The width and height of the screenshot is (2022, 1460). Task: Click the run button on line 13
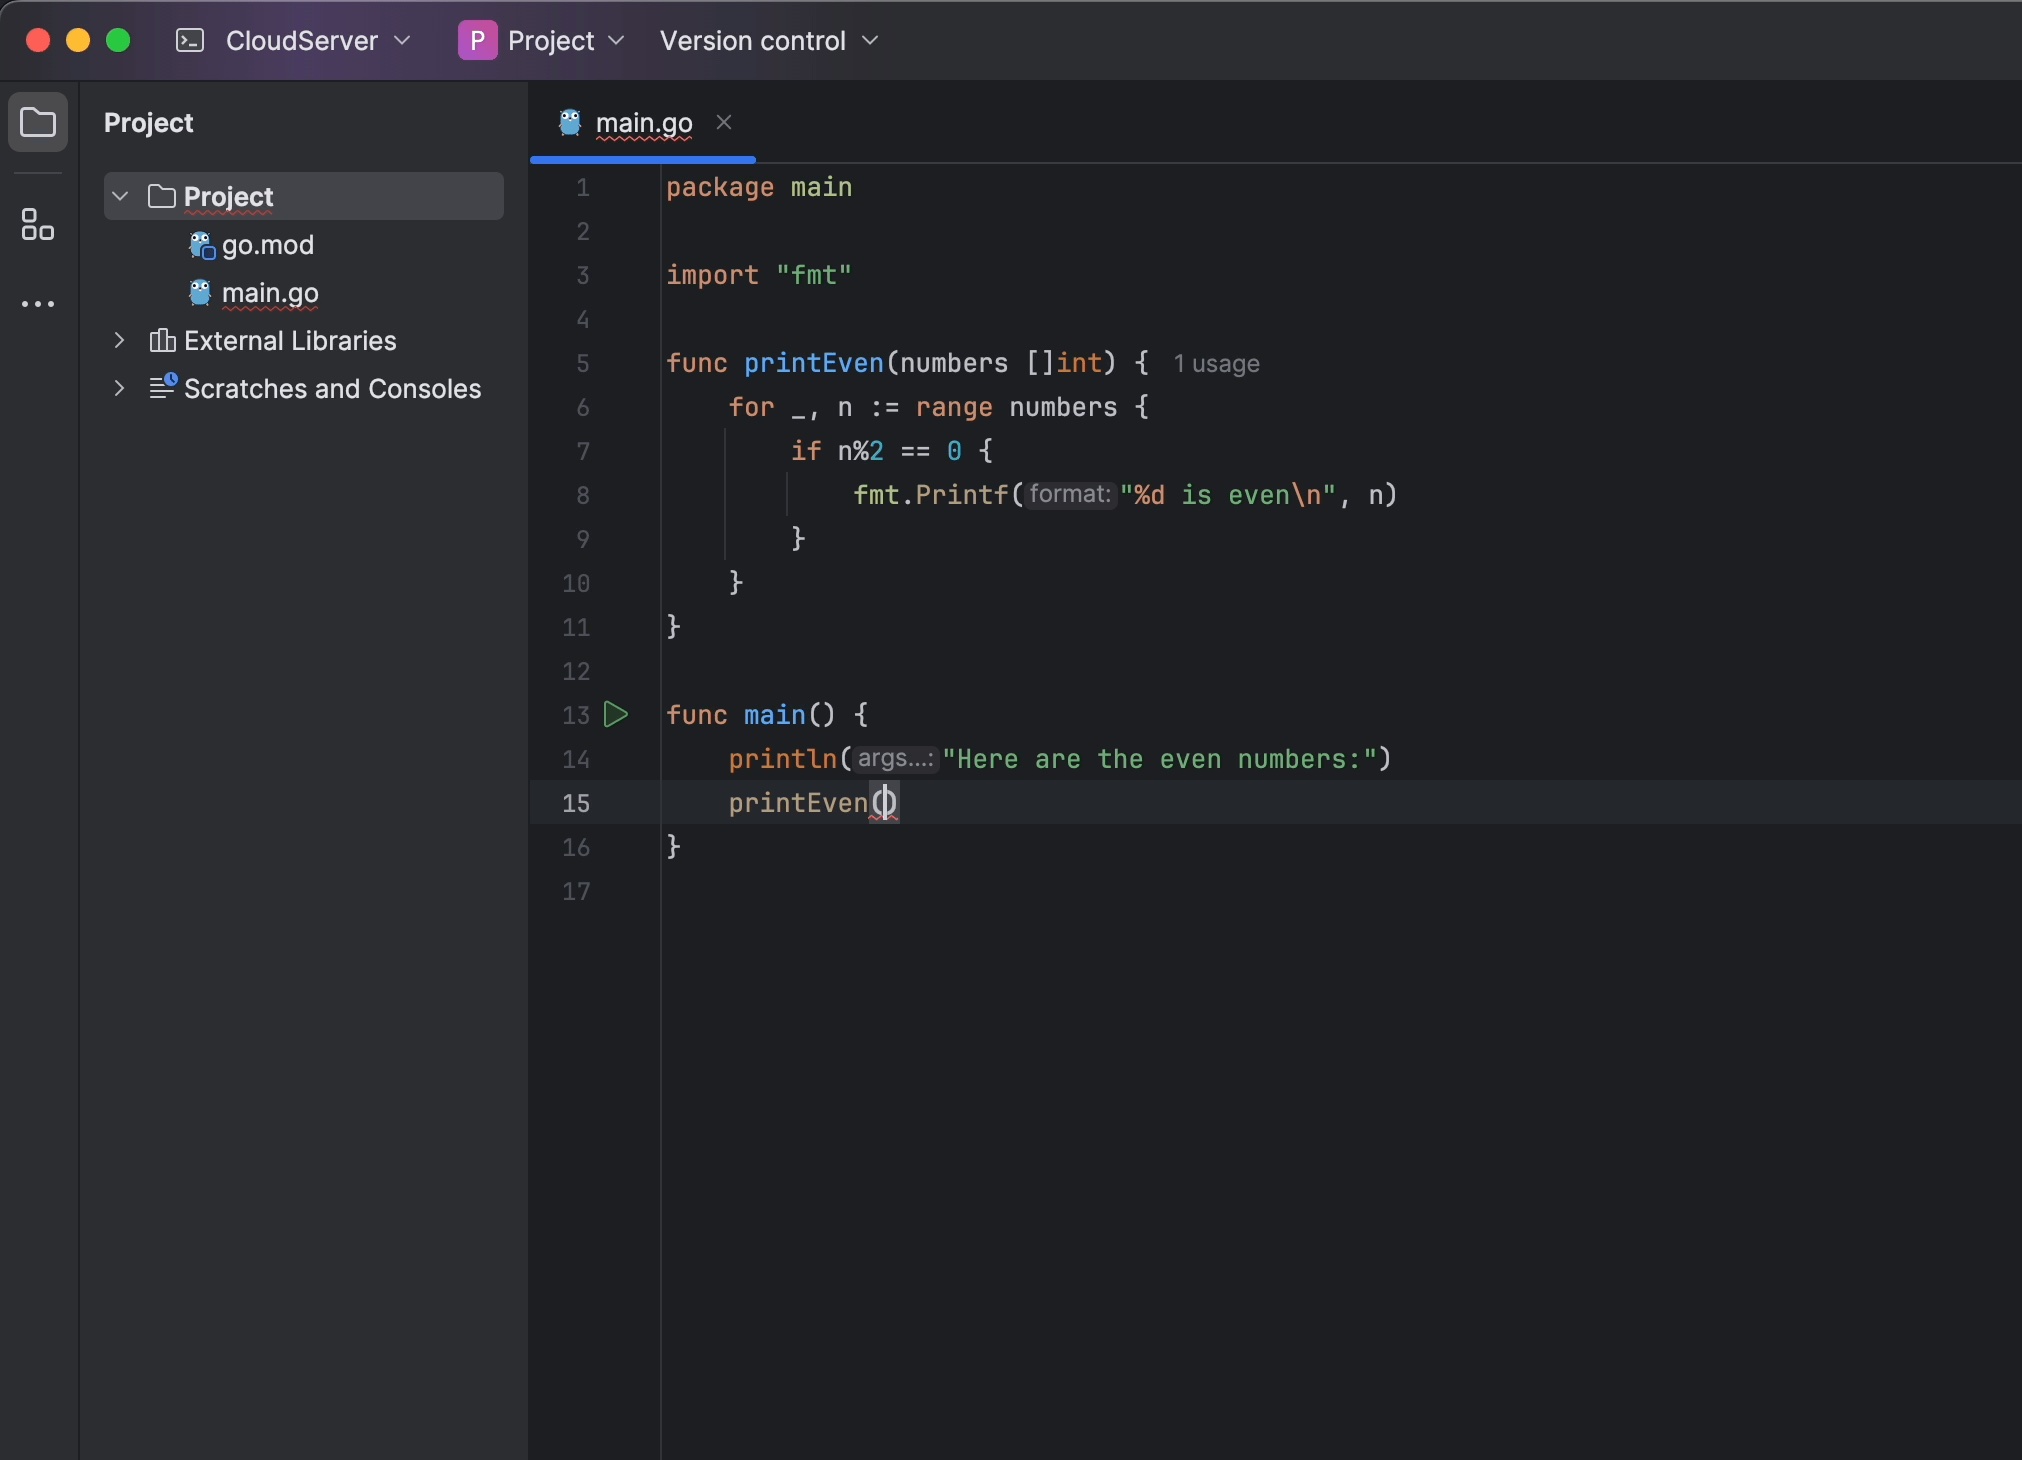(615, 716)
